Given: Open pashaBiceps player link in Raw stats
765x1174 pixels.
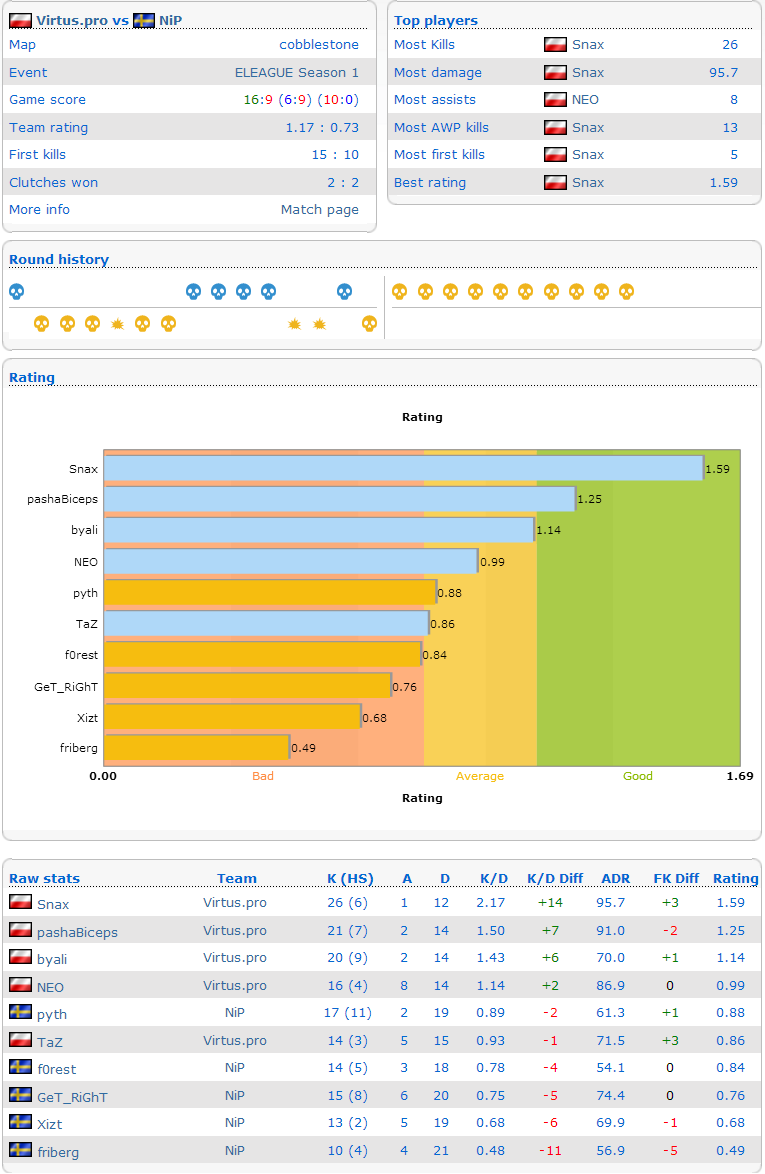Looking at the screenshot, I should click(x=77, y=932).
